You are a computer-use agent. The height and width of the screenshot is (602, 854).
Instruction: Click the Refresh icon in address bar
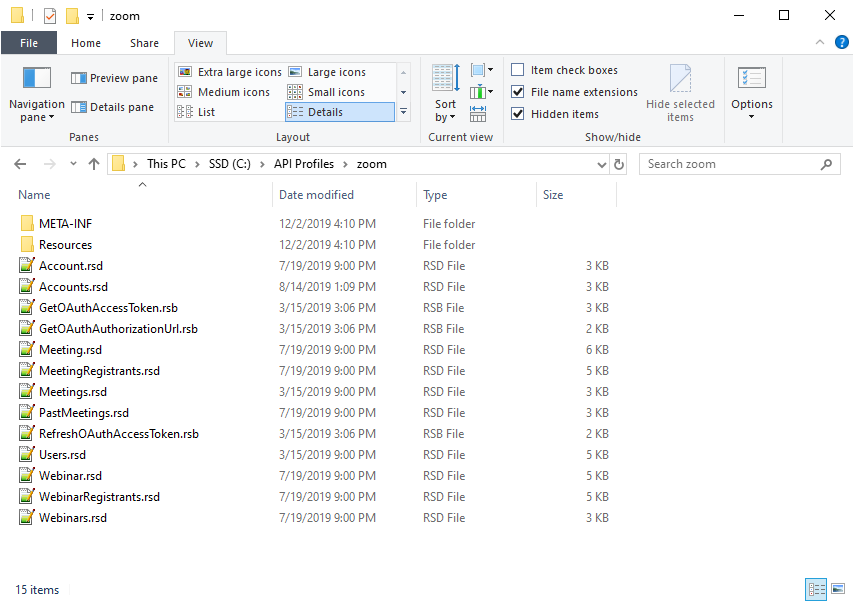(619, 164)
